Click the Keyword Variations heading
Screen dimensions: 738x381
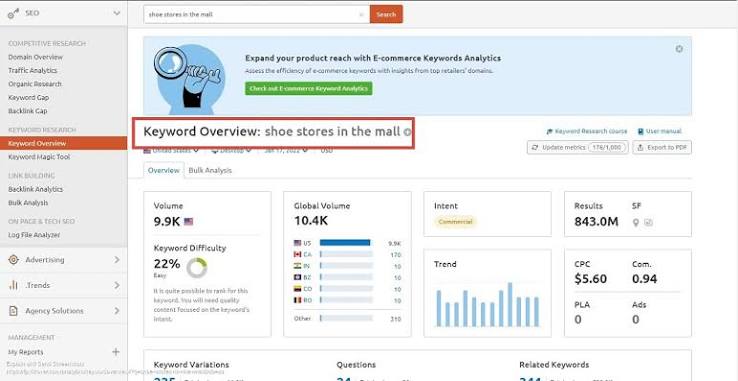191,365
